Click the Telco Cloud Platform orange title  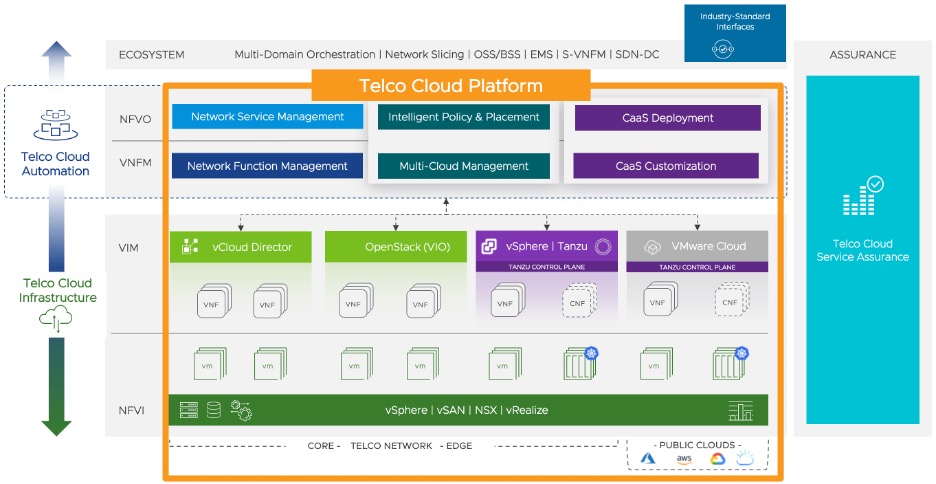451,85
